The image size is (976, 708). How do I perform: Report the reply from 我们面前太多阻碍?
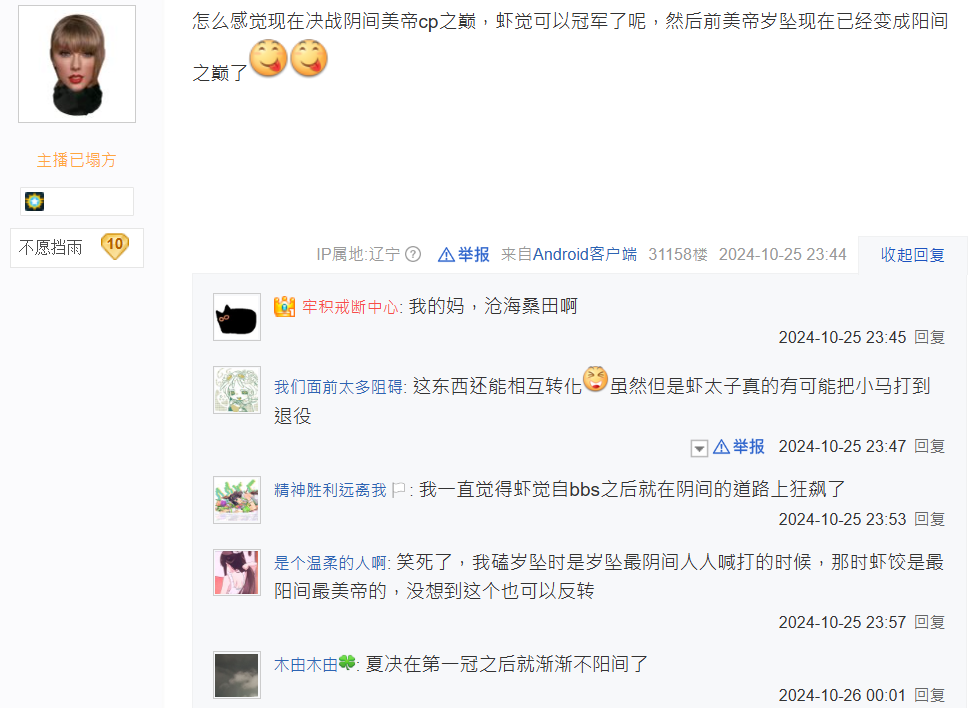[739, 446]
